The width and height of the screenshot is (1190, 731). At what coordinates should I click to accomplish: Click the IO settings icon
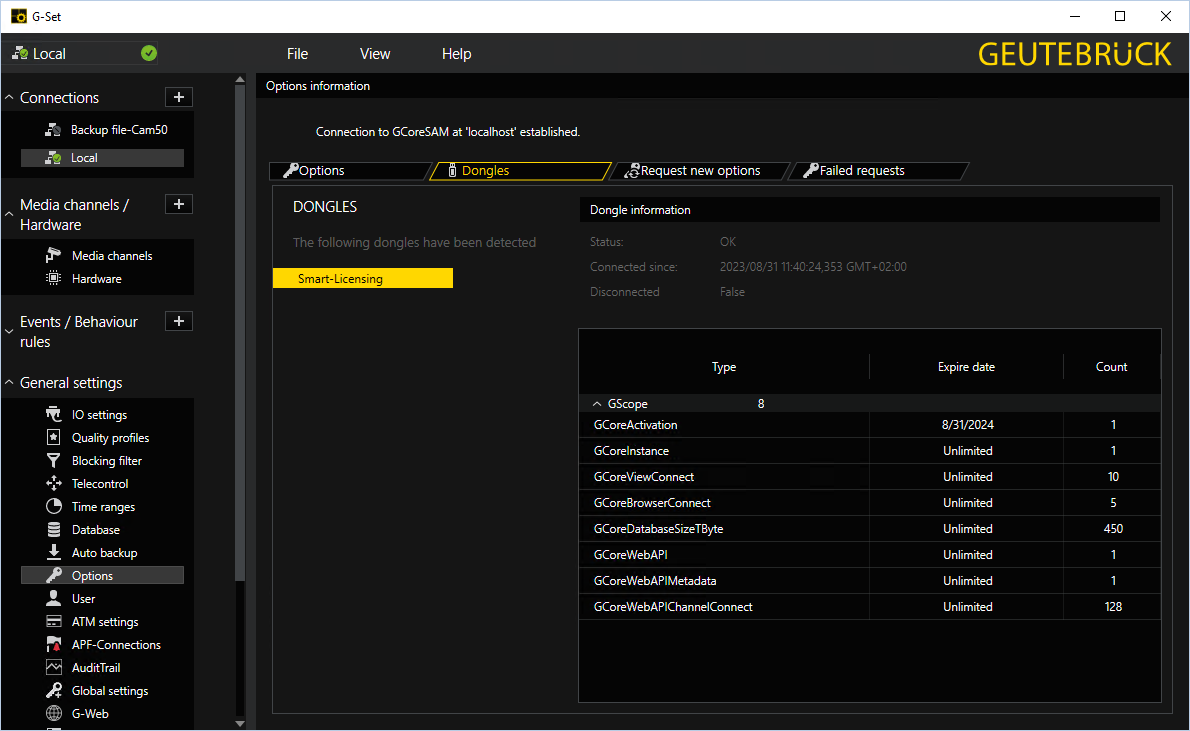(x=54, y=415)
